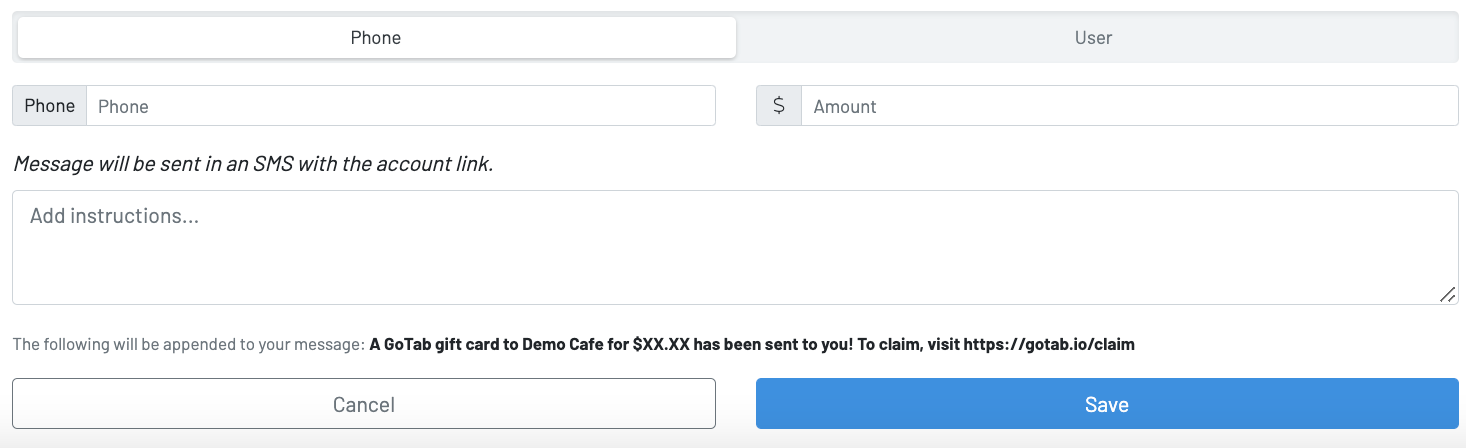
Task: Click the italic SMS account link notice
Action: [x=253, y=164]
